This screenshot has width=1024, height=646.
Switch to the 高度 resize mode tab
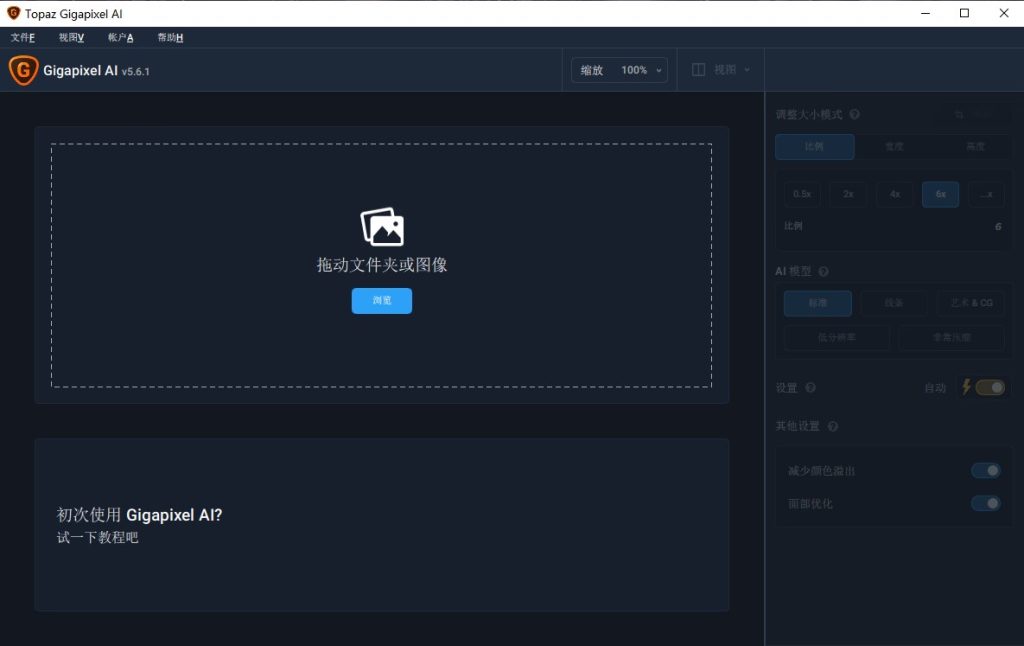(x=975, y=146)
